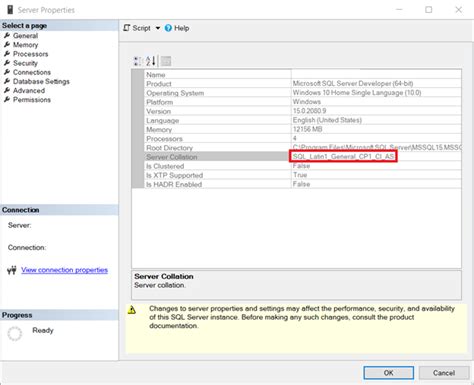Open the Processors page

[30, 54]
